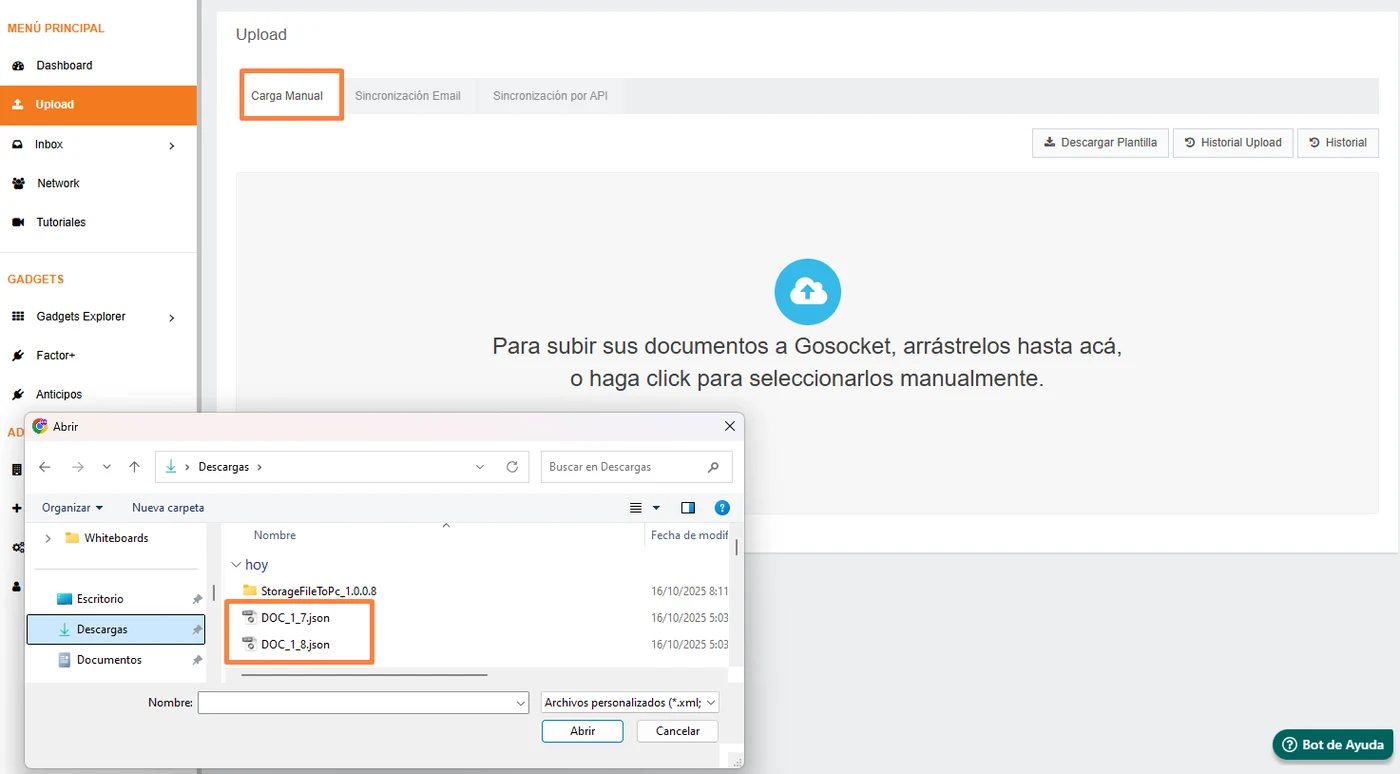This screenshot has height=774, width=1400.
Task: Open file type filter Archivos personalizados
Action: pos(630,703)
